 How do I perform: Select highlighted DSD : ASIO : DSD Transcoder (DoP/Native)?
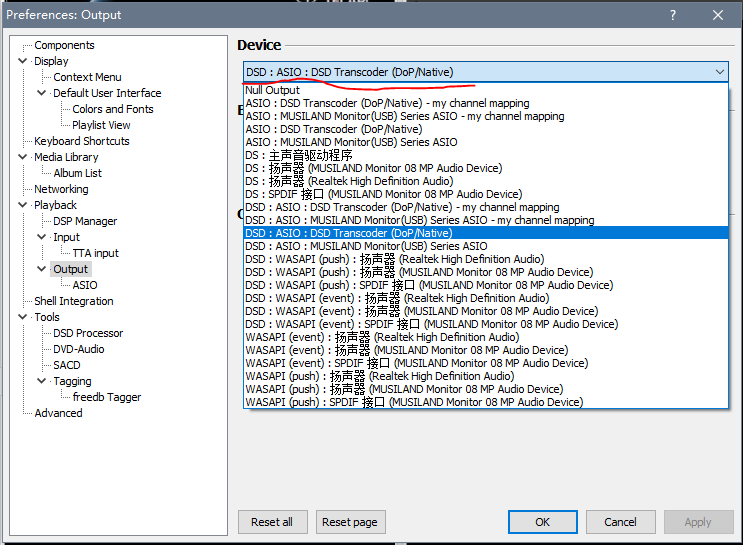pos(486,233)
